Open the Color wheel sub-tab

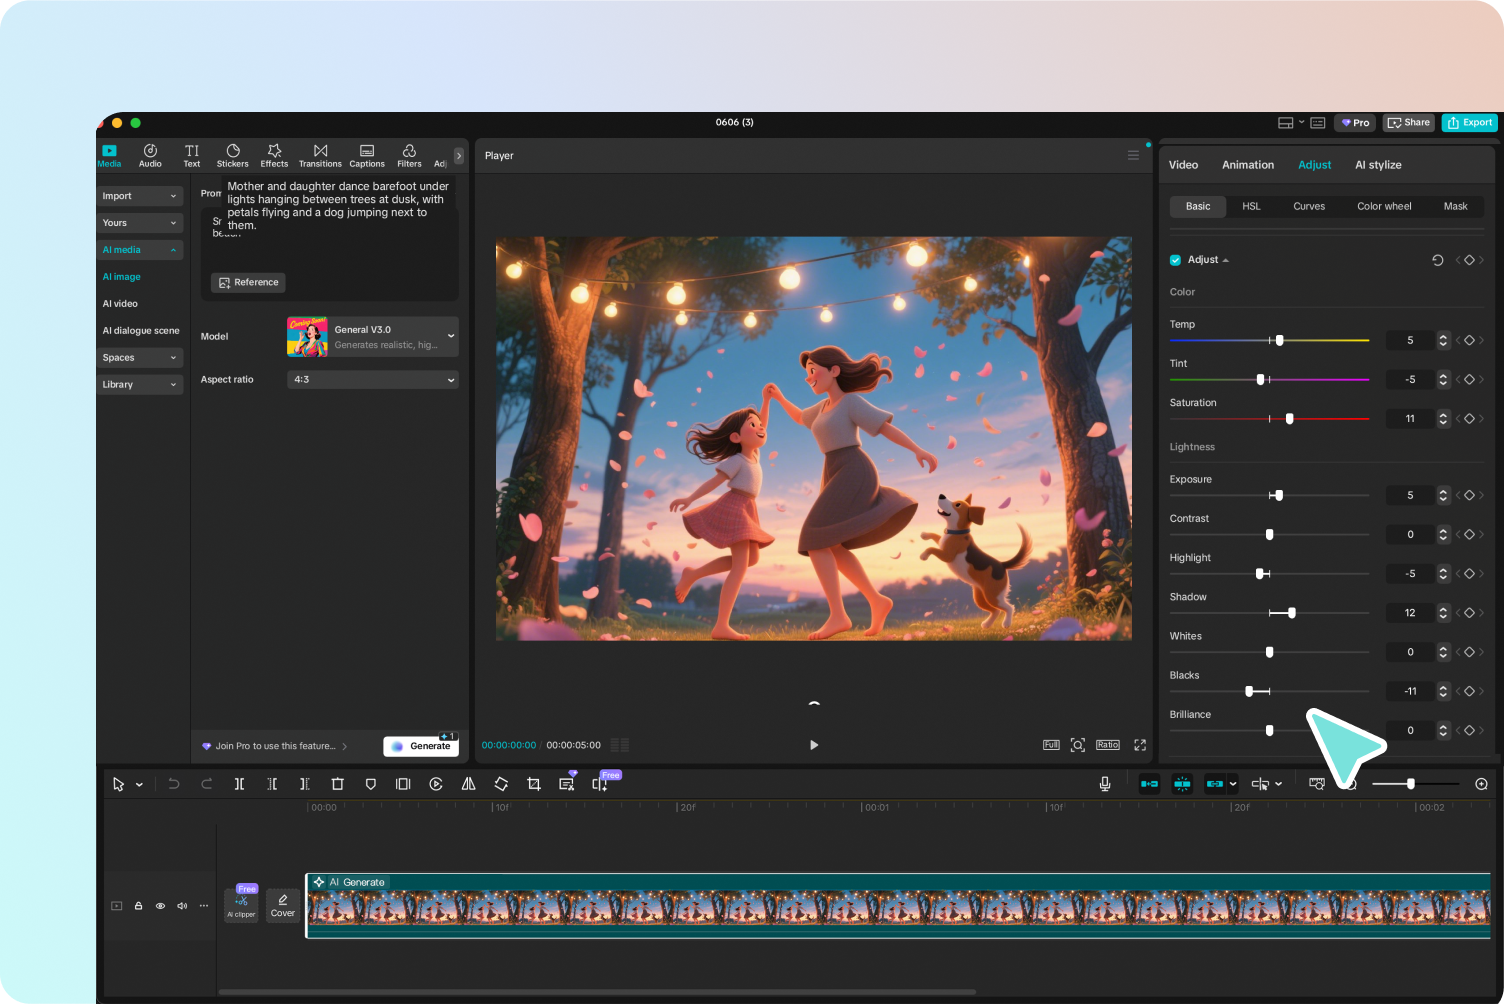tap(1384, 206)
